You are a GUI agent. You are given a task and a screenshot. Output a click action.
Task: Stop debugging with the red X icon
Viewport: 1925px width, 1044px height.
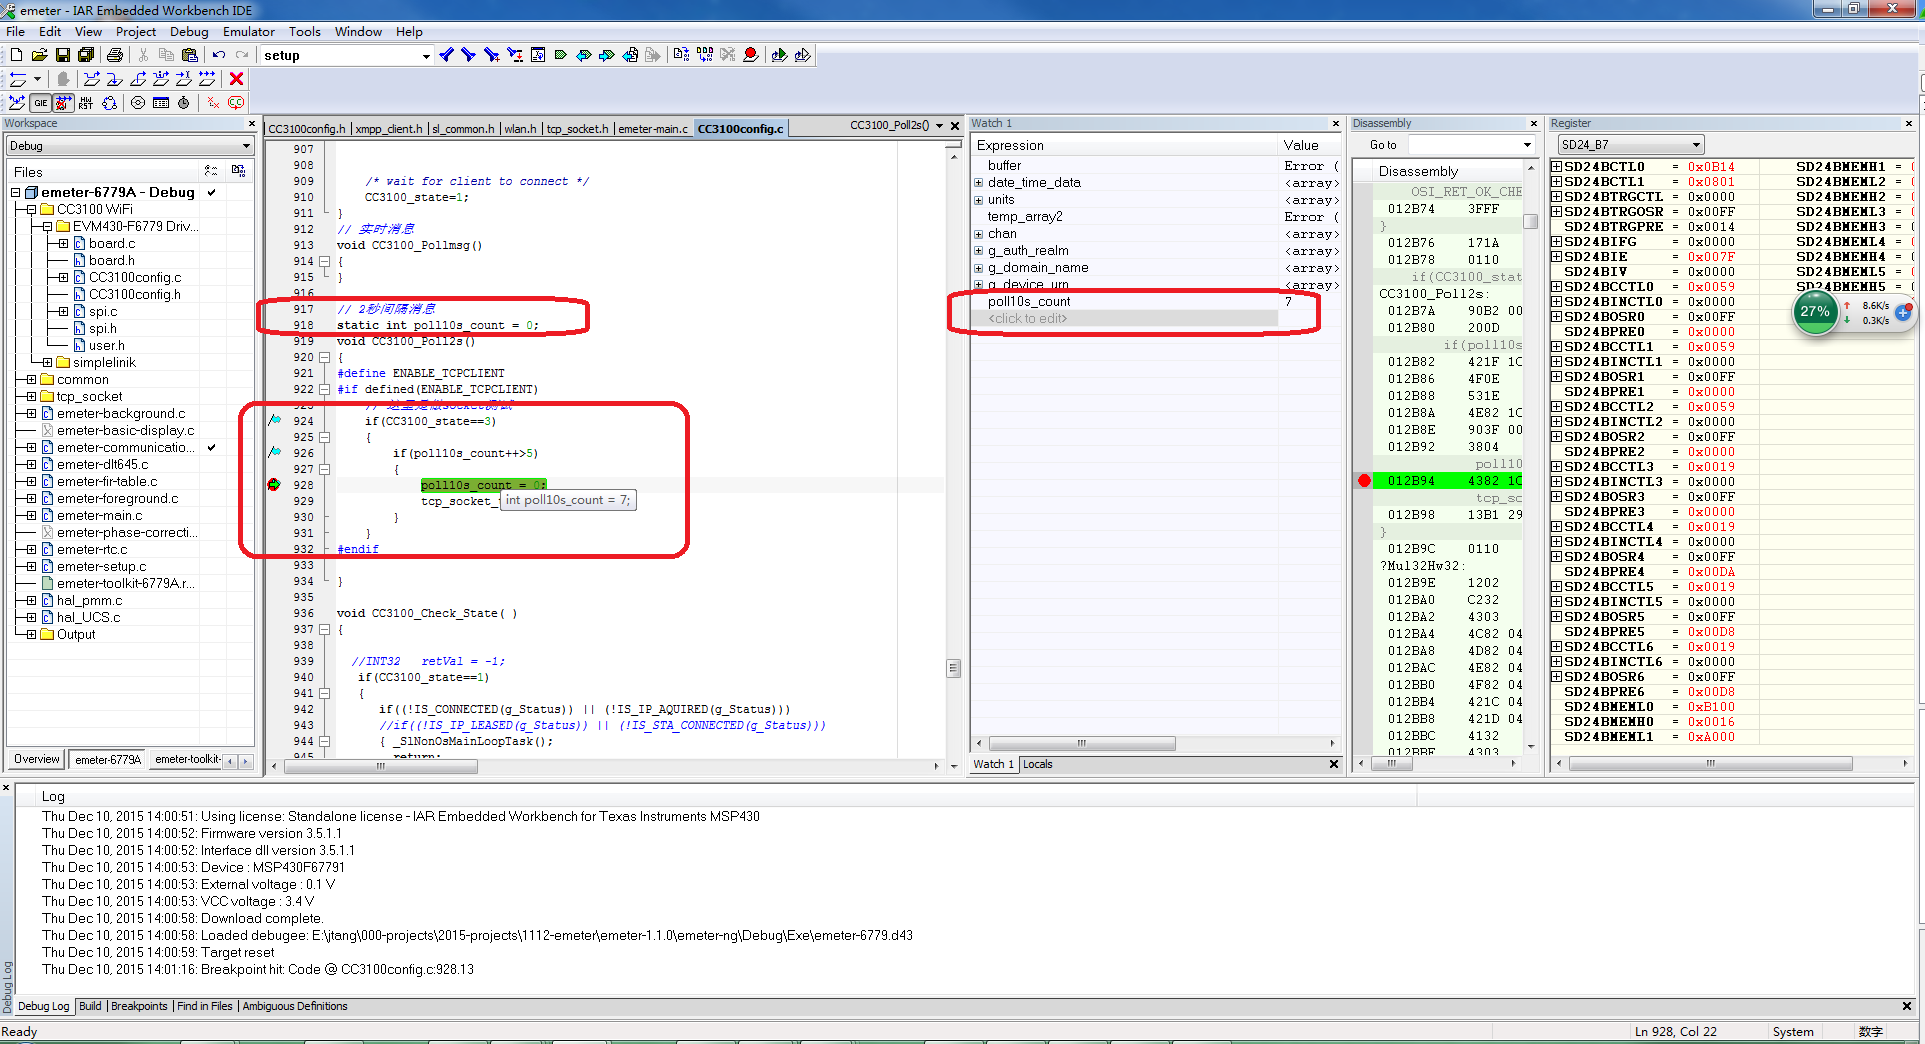click(237, 79)
